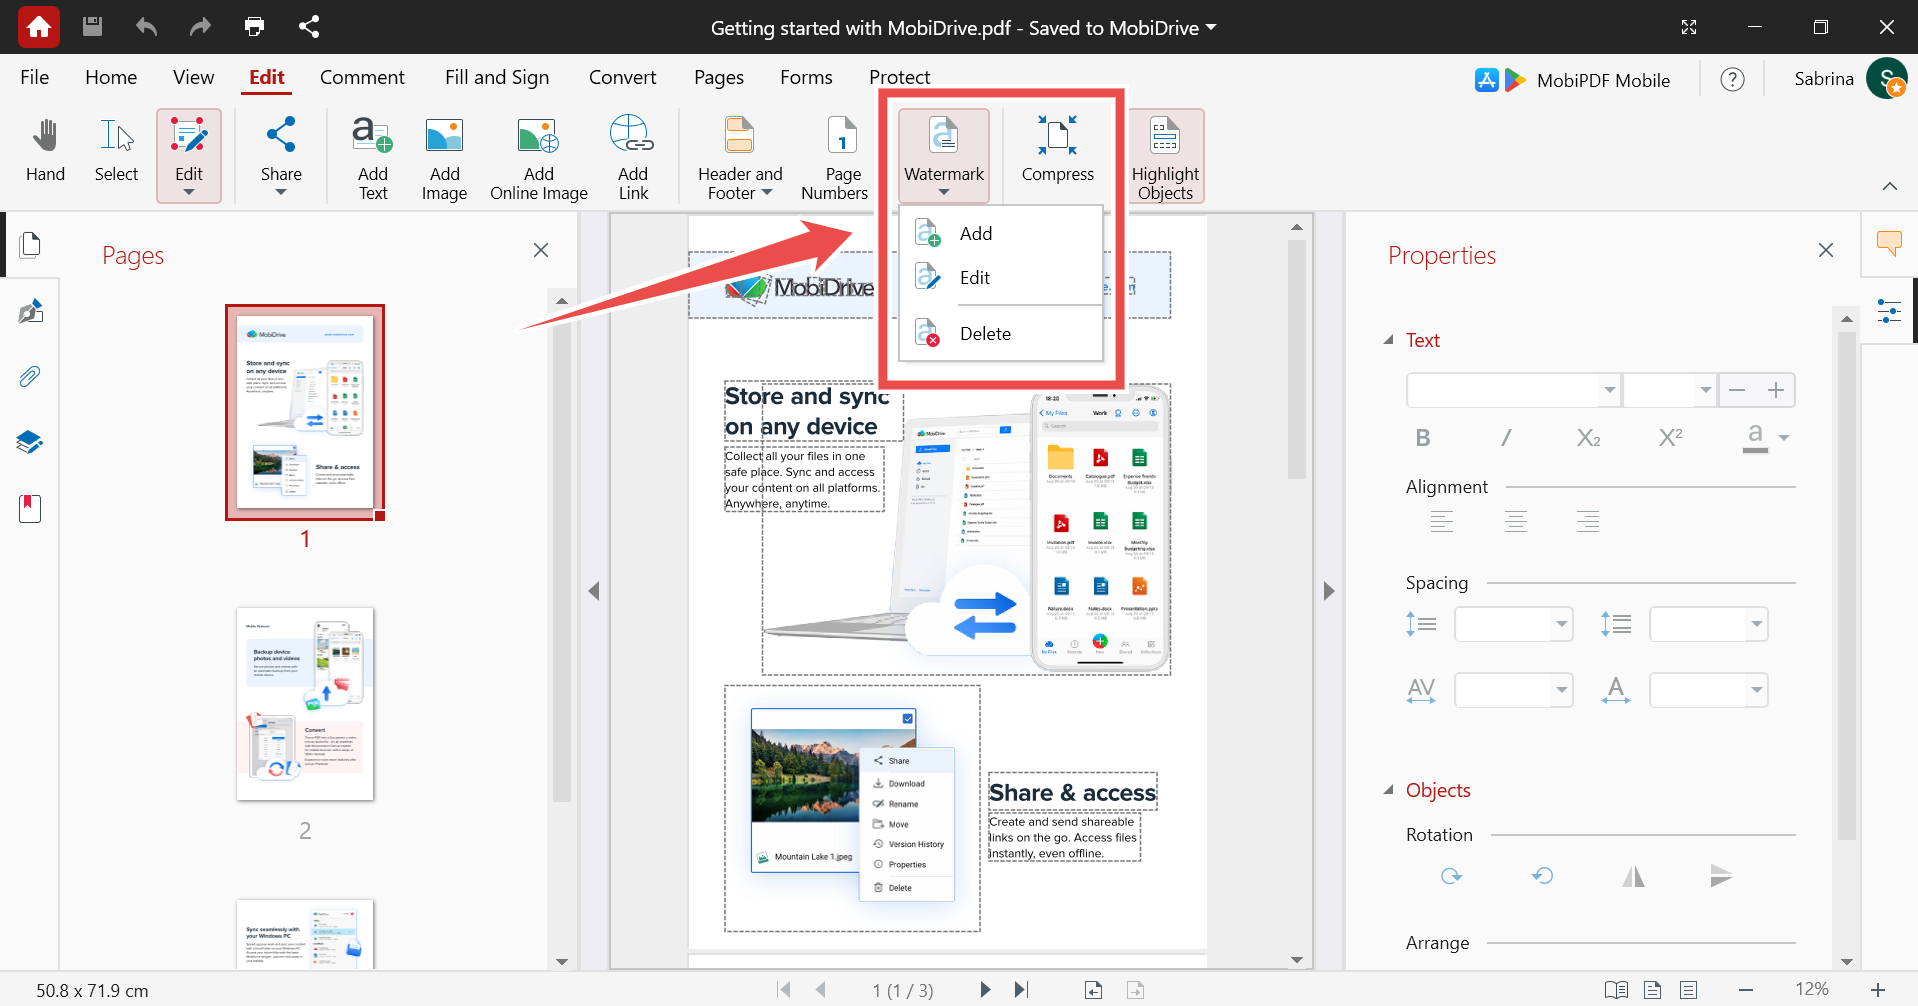The width and height of the screenshot is (1918, 1006).
Task: Toggle Highlight Objects
Action: pyautogui.click(x=1166, y=157)
